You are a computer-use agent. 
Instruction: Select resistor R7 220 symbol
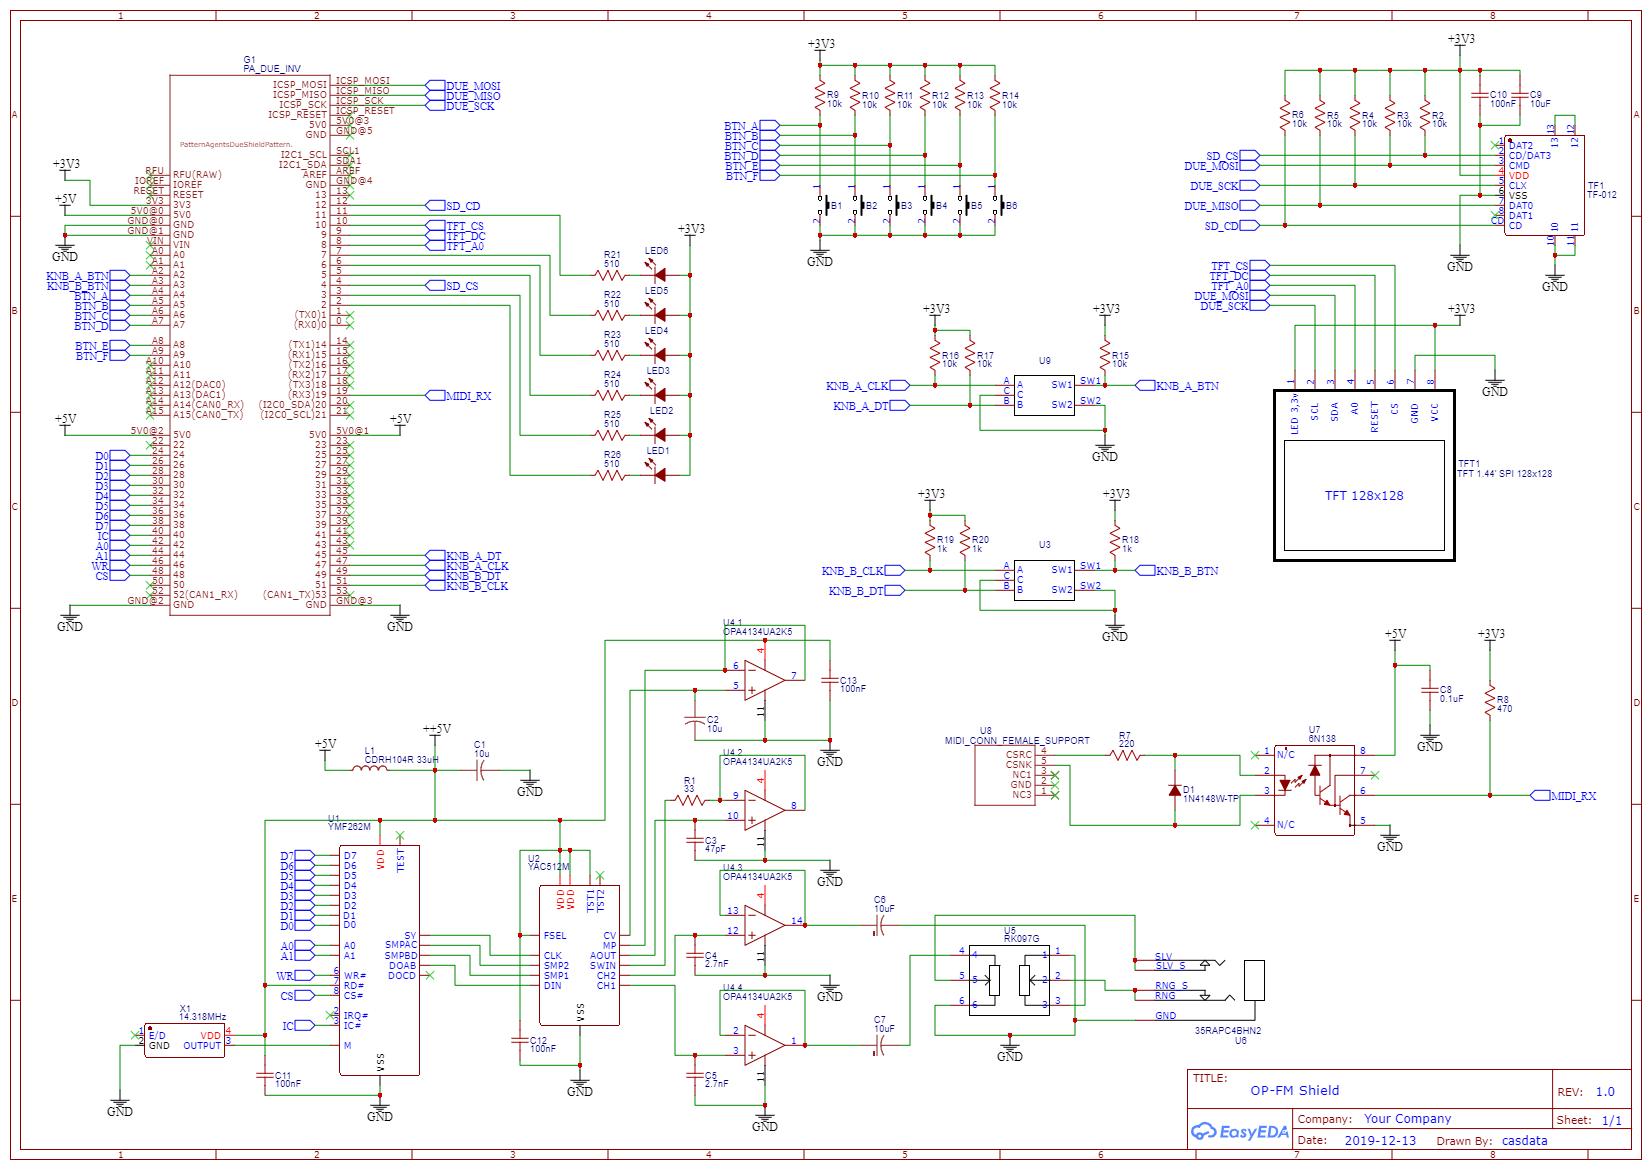point(1125,755)
